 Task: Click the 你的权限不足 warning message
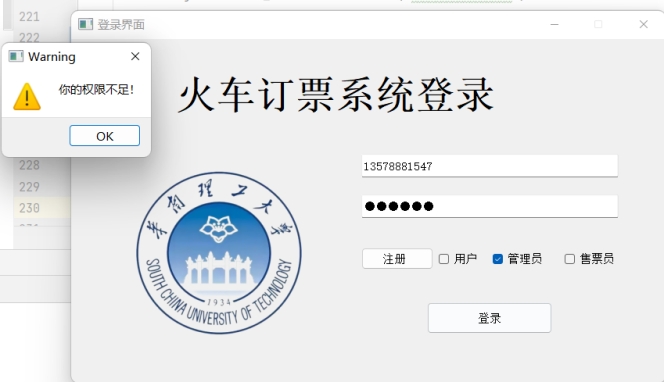pyautogui.click(x=96, y=89)
